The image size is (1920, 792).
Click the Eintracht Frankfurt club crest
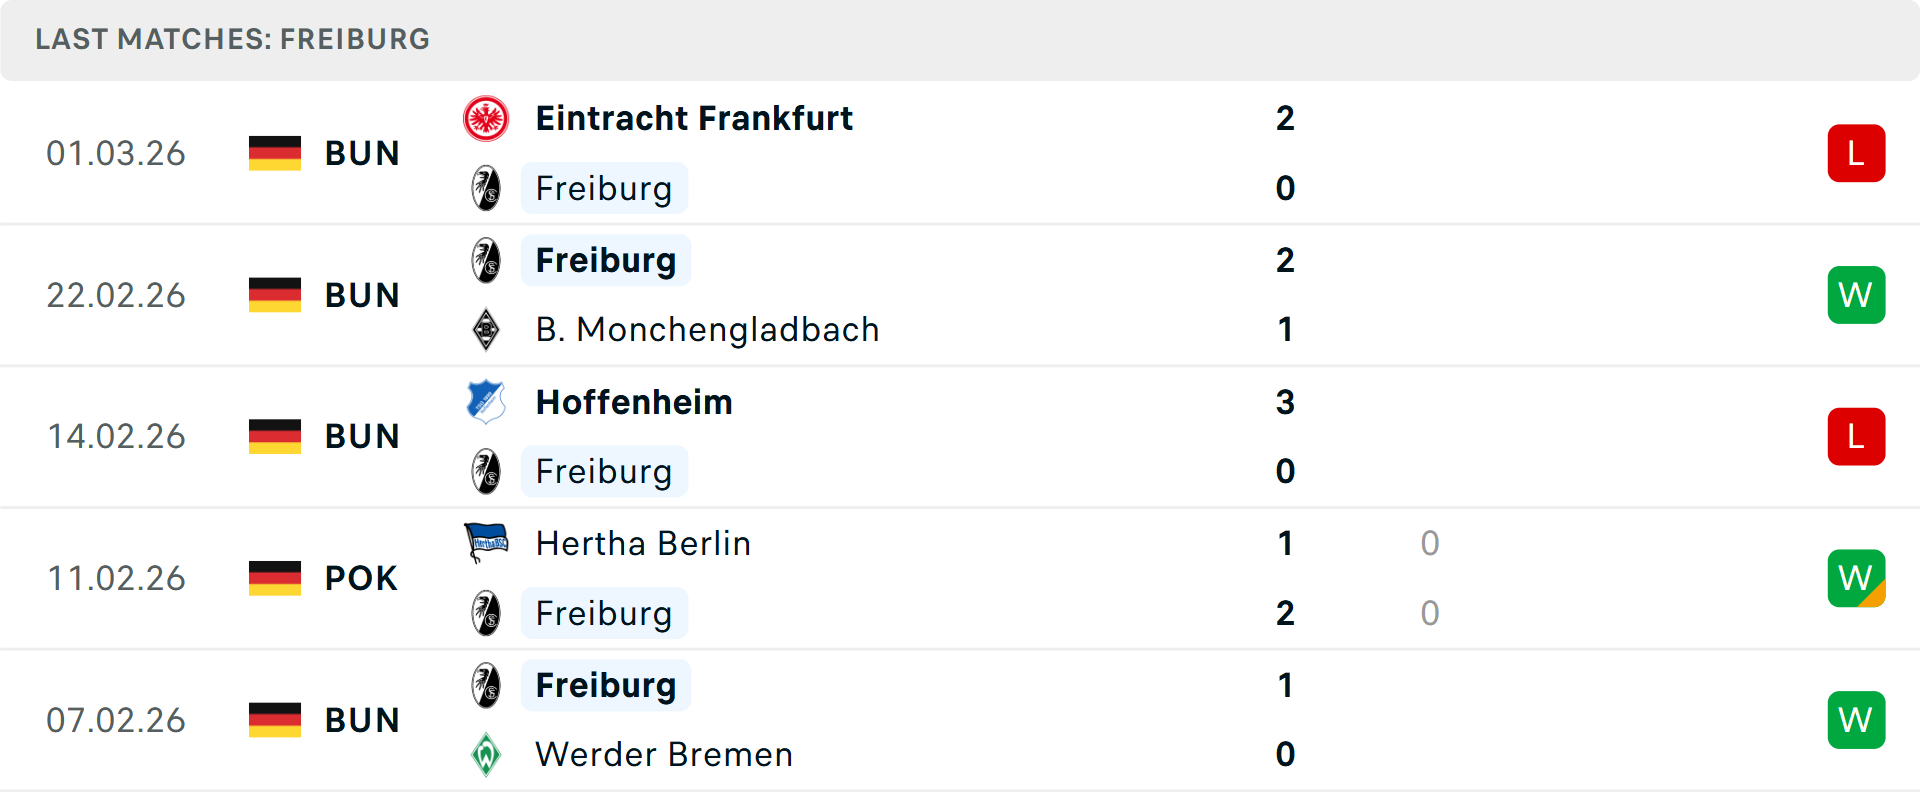coord(486,117)
